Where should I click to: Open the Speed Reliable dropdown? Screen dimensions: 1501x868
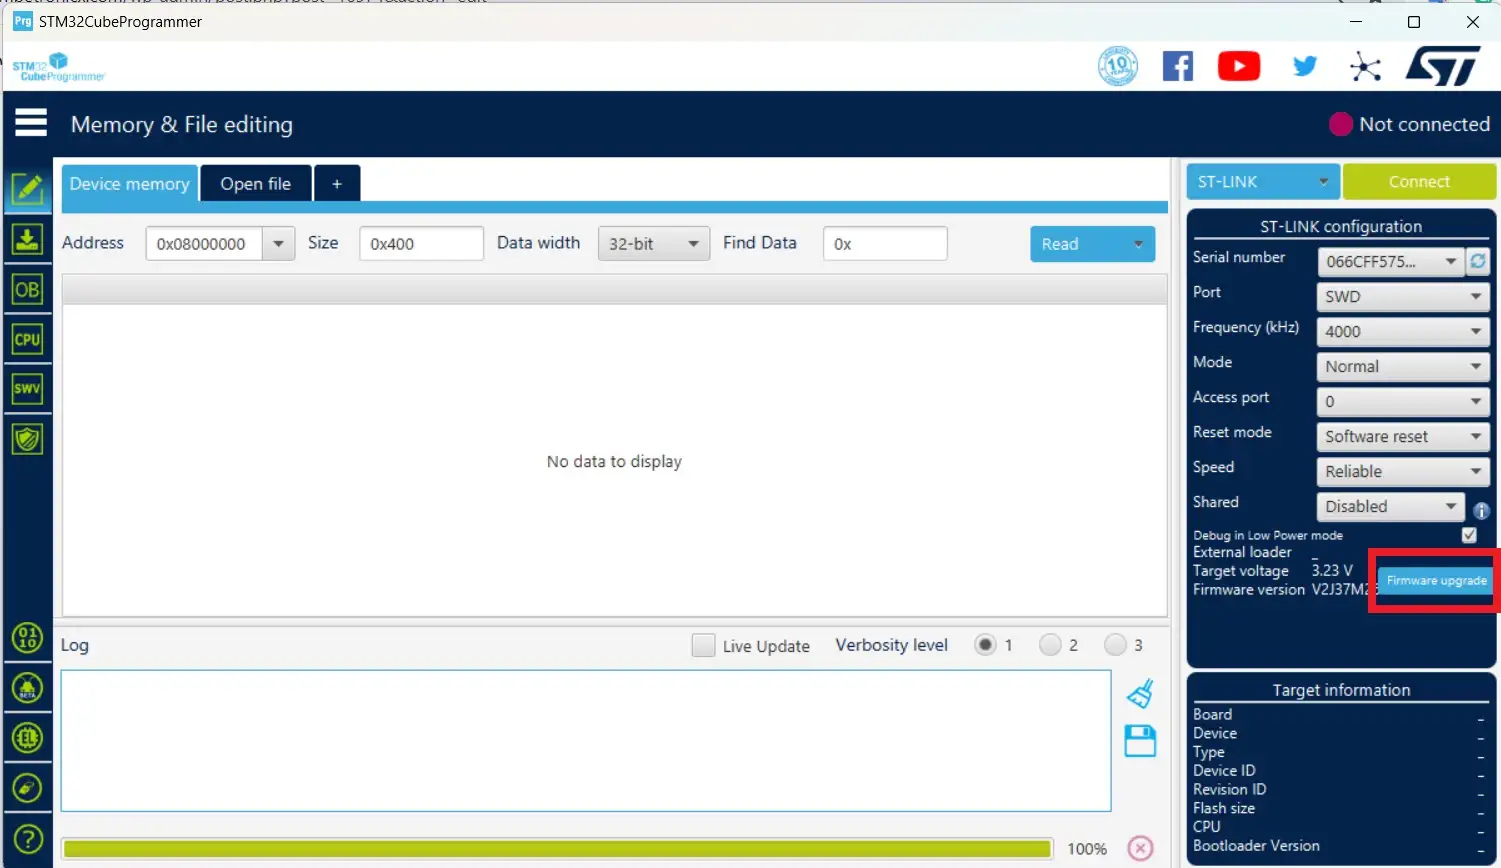point(1403,471)
